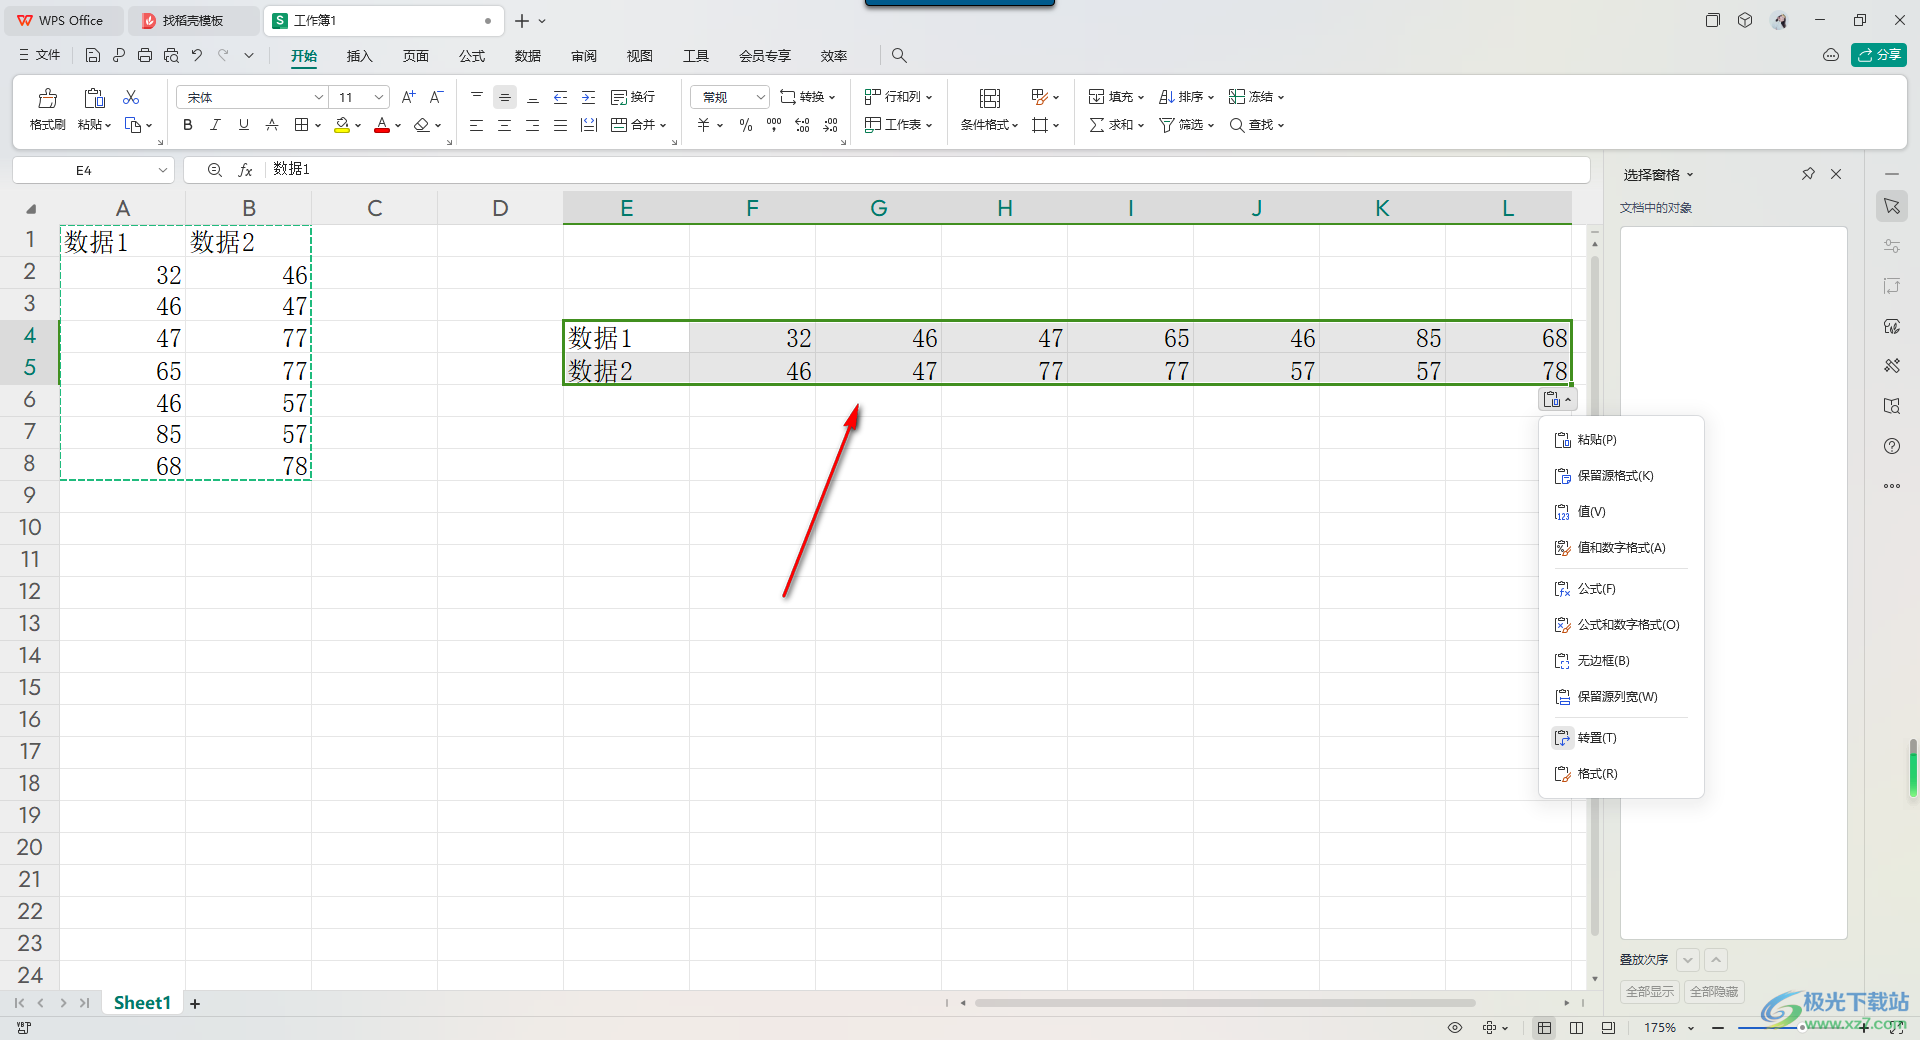
Task: Open the Data ribbon tab
Action: 528,56
